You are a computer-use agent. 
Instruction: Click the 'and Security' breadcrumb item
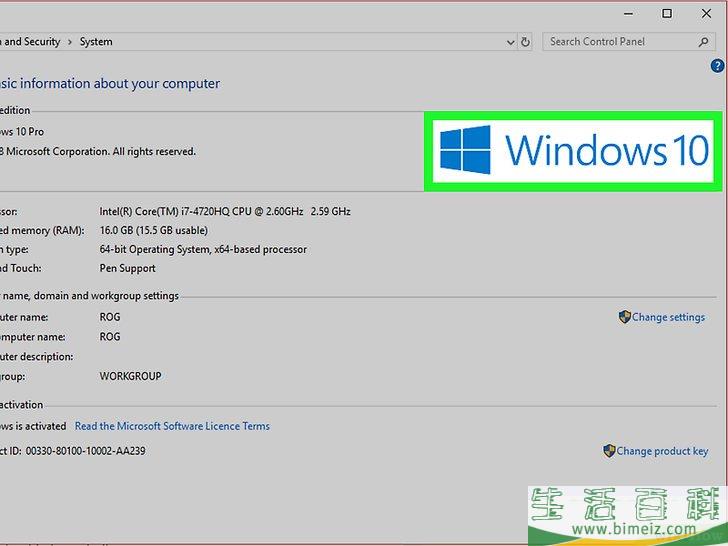(32, 42)
